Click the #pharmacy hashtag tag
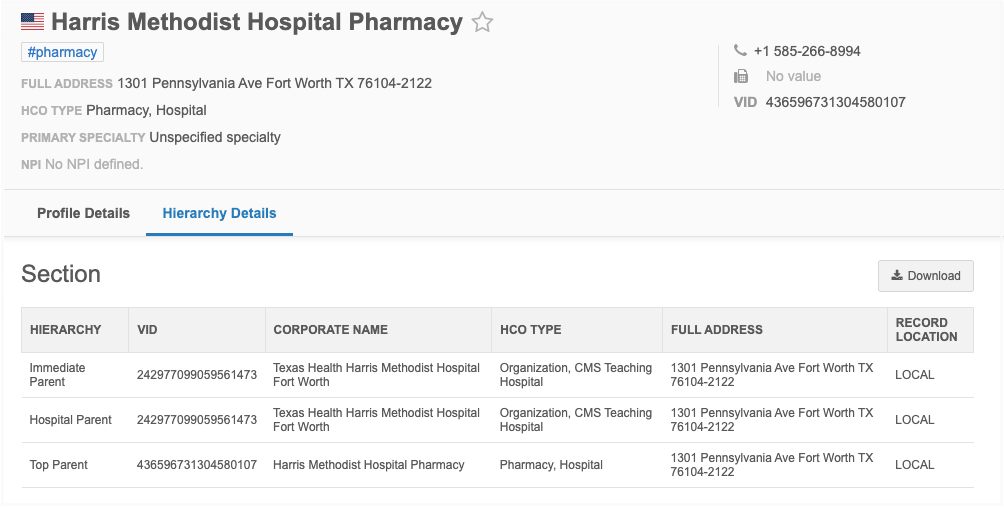1004x507 pixels. point(62,53)
